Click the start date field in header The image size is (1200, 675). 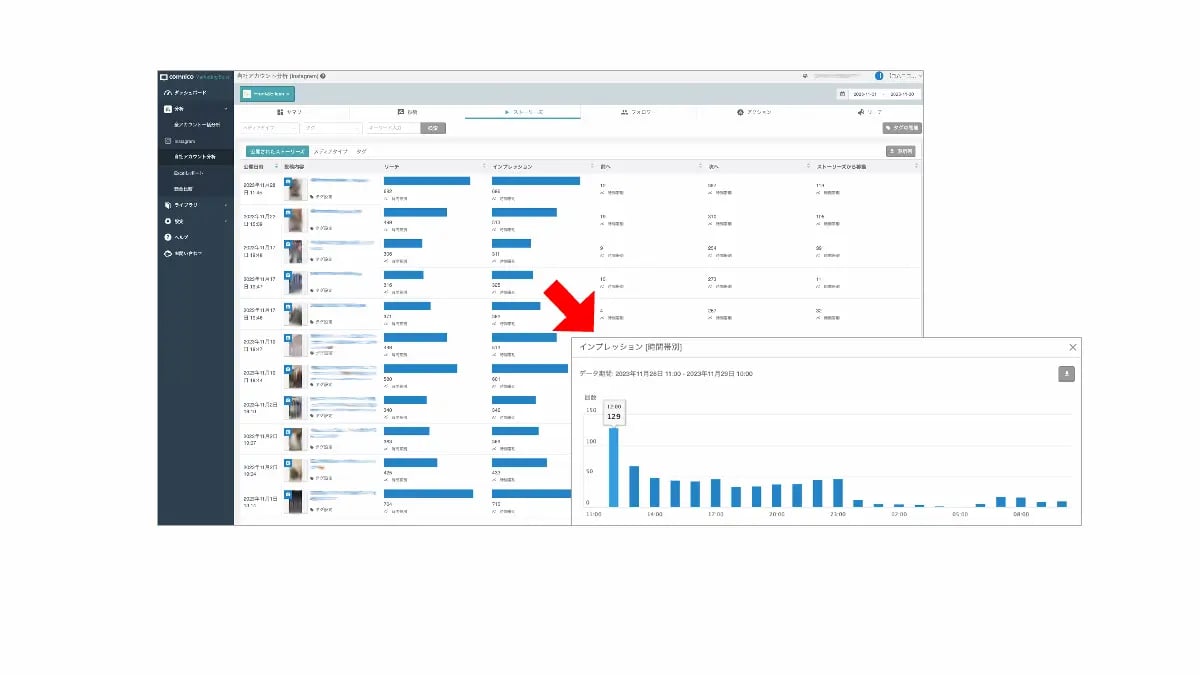pos(866,94)
